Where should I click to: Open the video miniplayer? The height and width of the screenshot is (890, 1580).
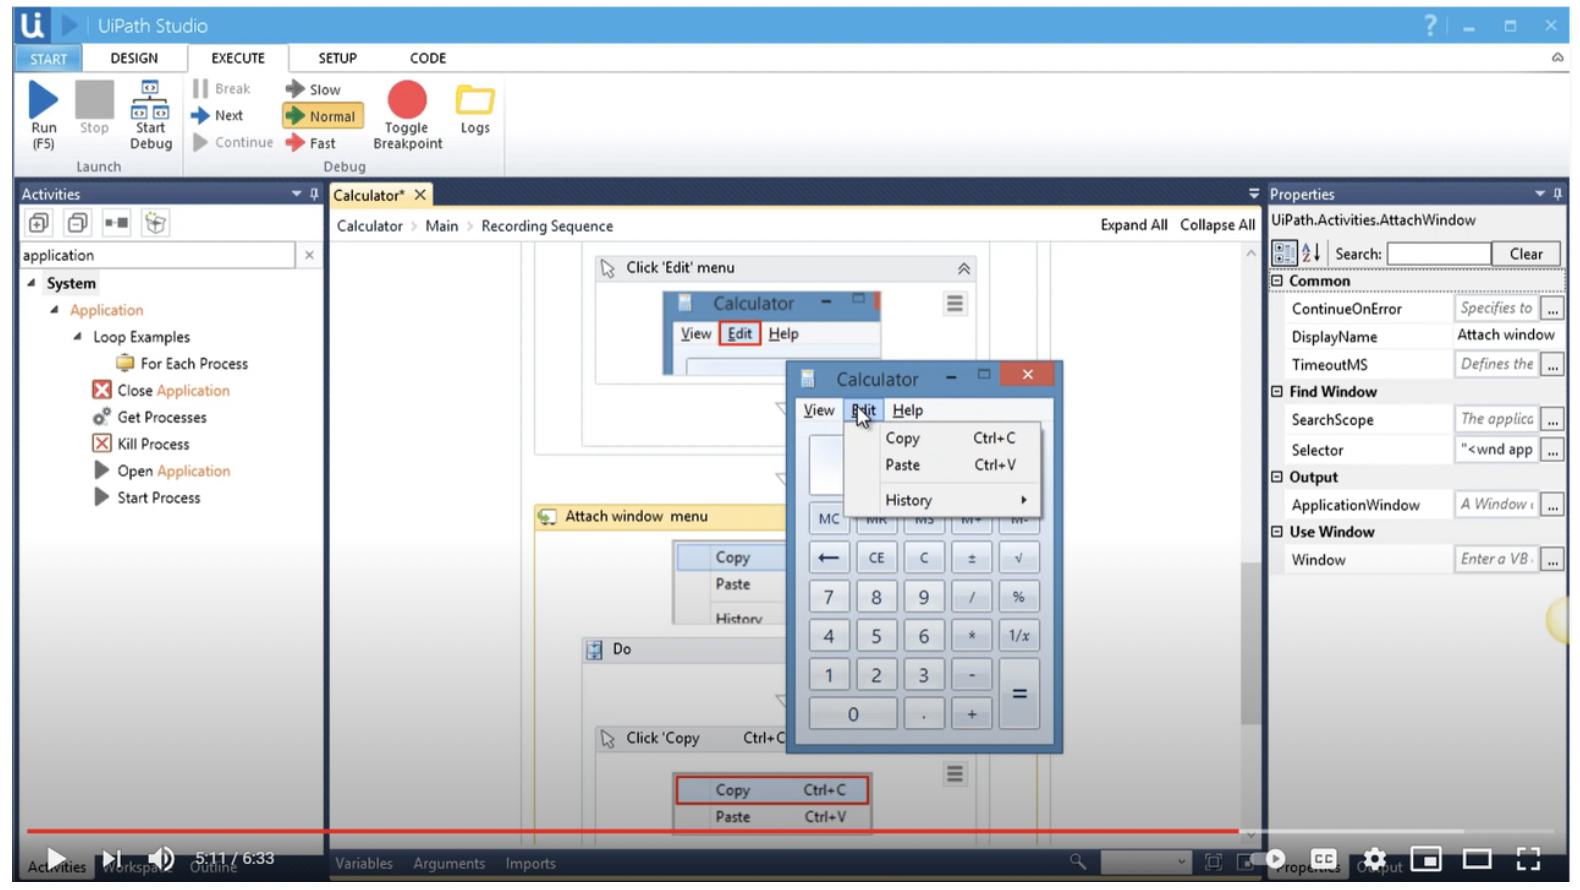tap(1426, 859)
